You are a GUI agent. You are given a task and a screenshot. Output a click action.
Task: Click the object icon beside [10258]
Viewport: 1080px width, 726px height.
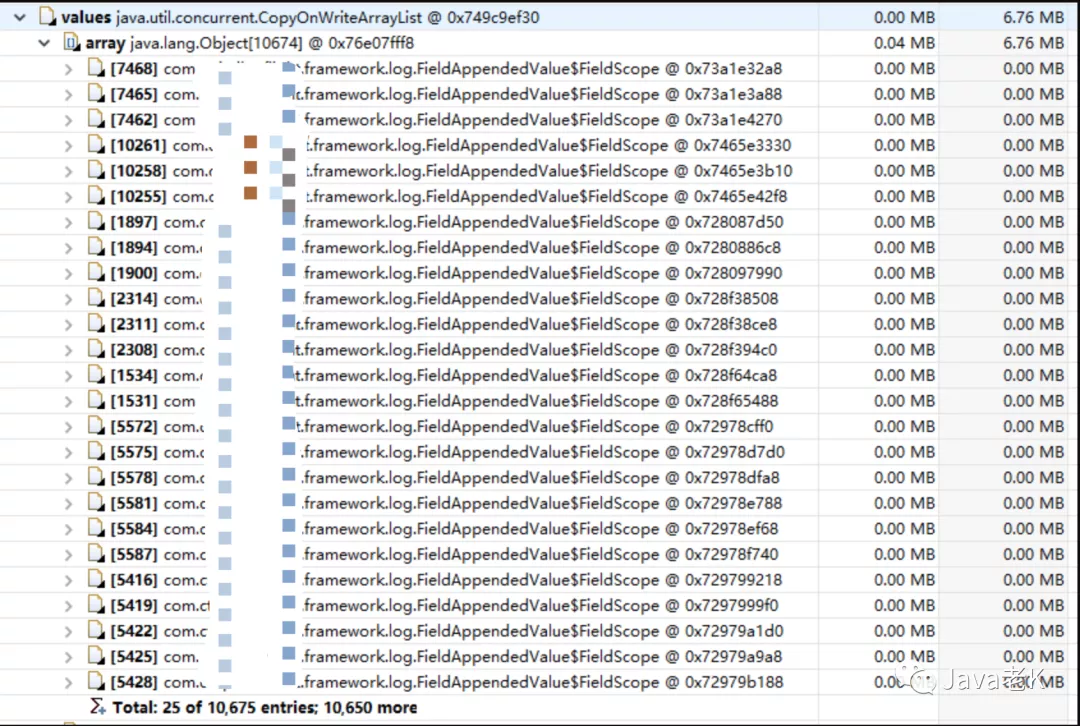pos(96,170)
